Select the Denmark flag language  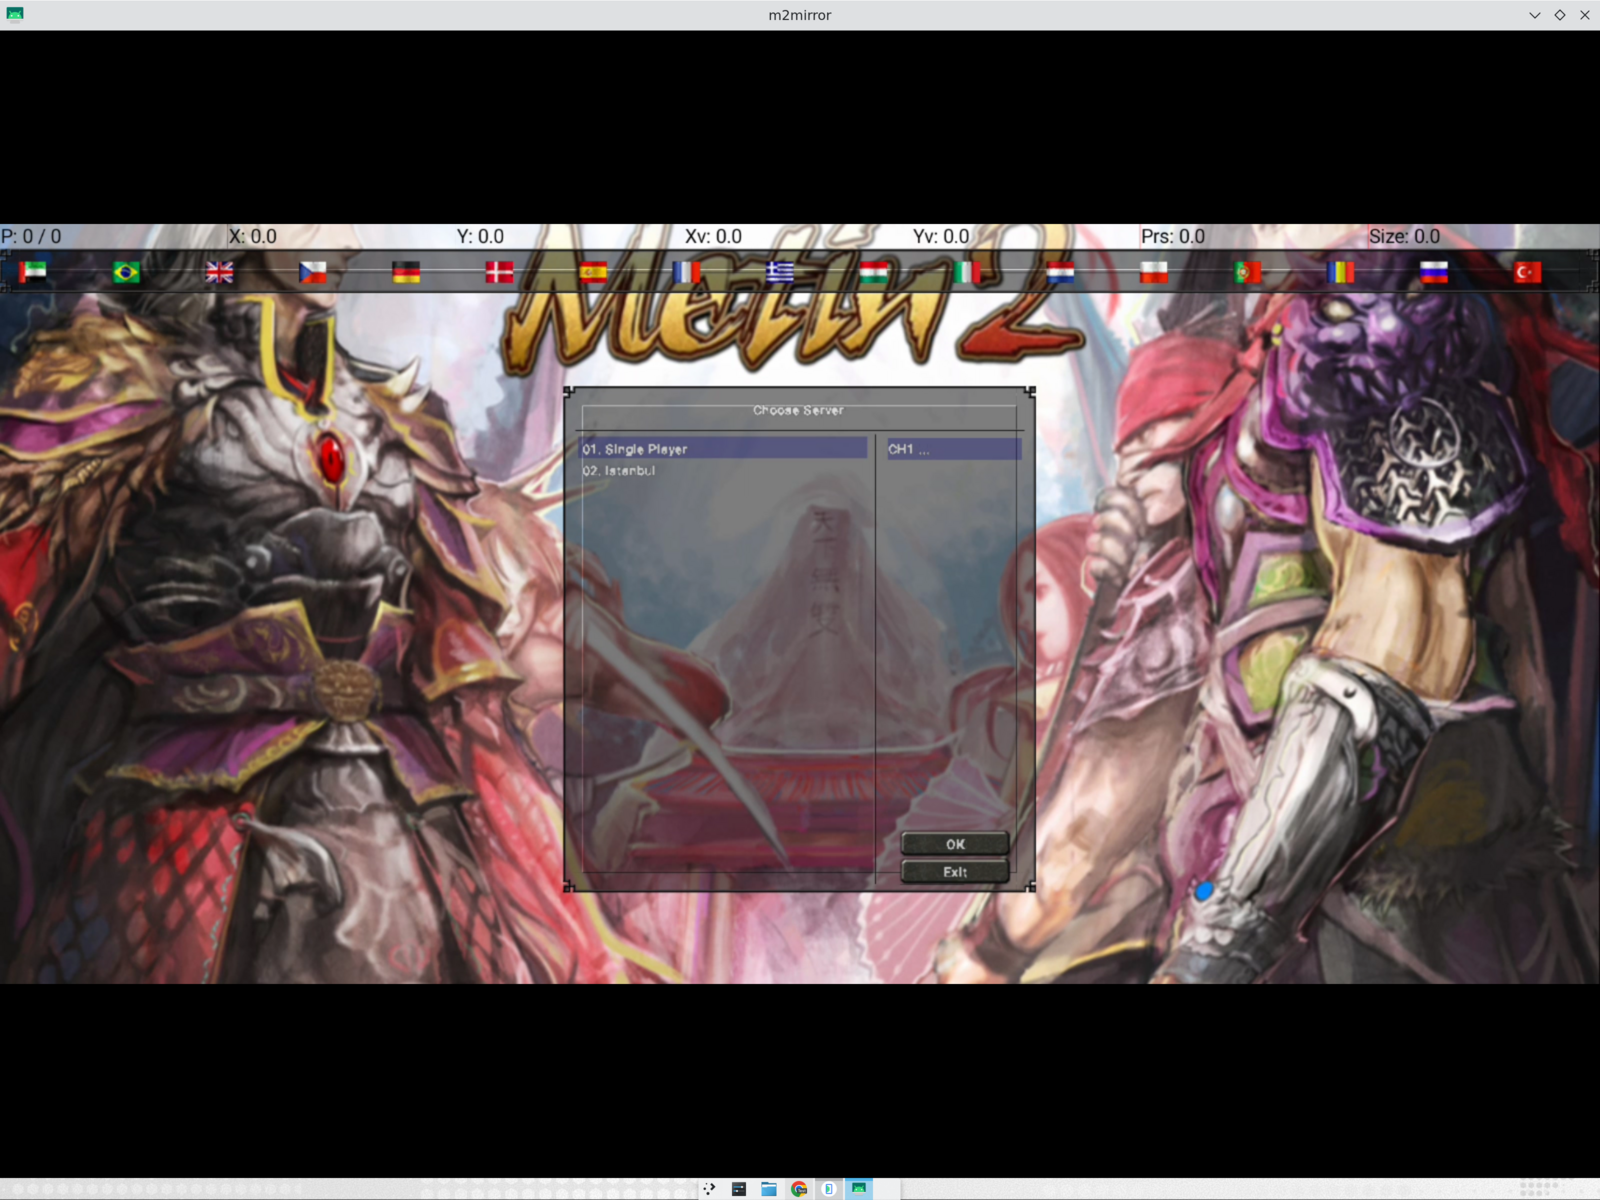click(x=500, y=272)
